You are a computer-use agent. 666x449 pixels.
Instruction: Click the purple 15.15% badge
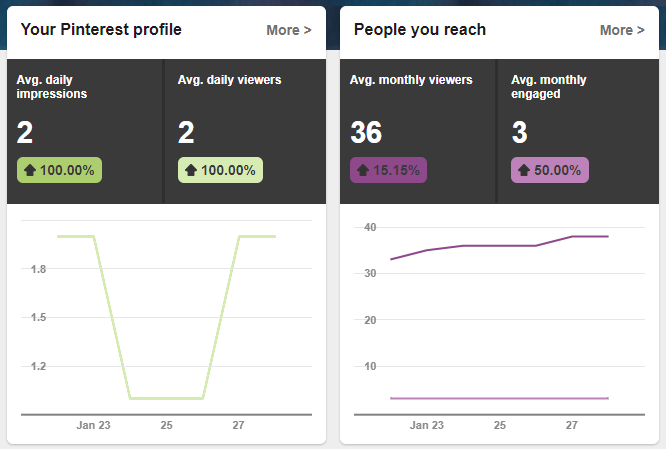(x=389, y=170)
